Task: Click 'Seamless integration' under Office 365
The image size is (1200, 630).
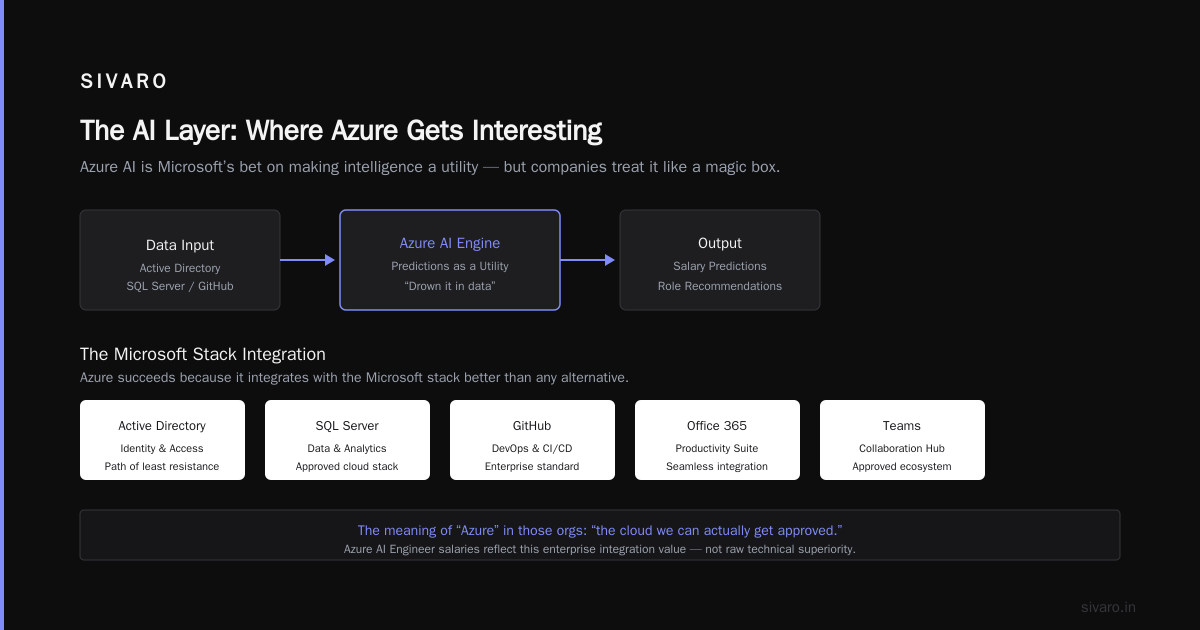Action: click(717, 467)
